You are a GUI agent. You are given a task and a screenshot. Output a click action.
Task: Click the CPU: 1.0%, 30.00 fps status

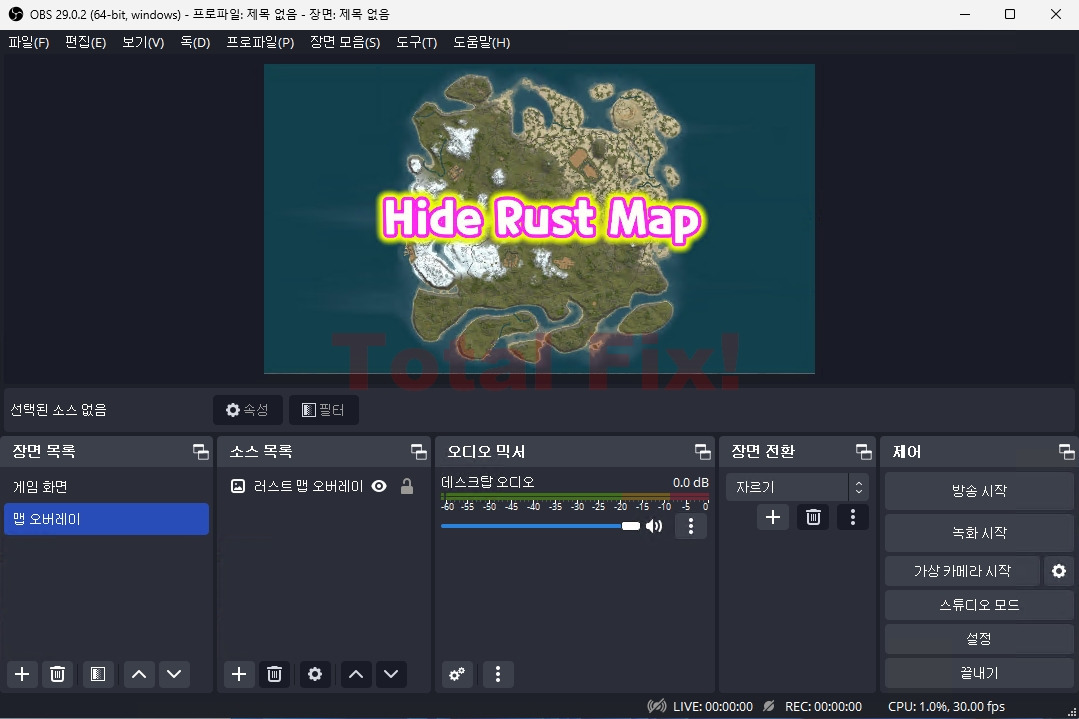946,707
